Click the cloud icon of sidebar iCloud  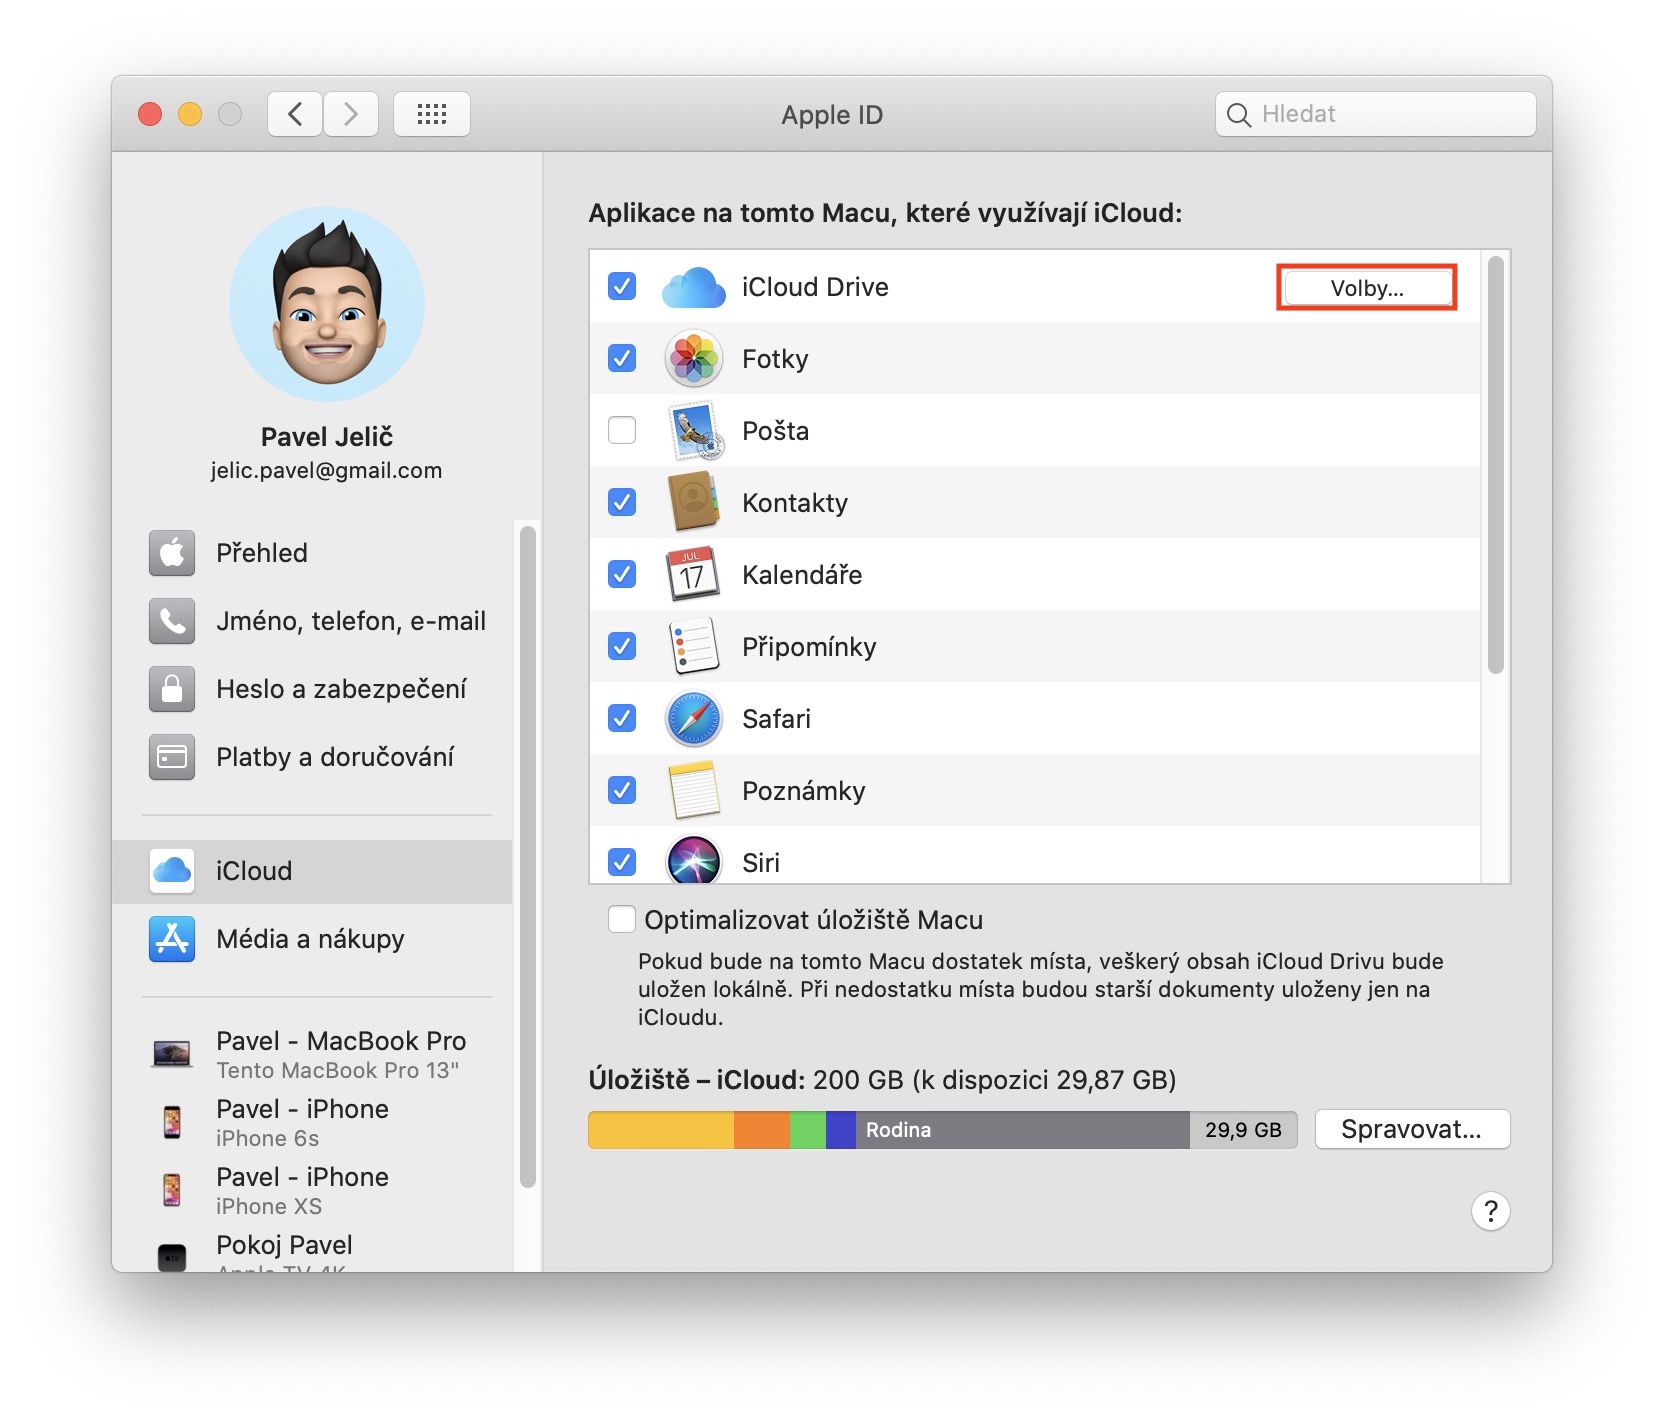172,871
